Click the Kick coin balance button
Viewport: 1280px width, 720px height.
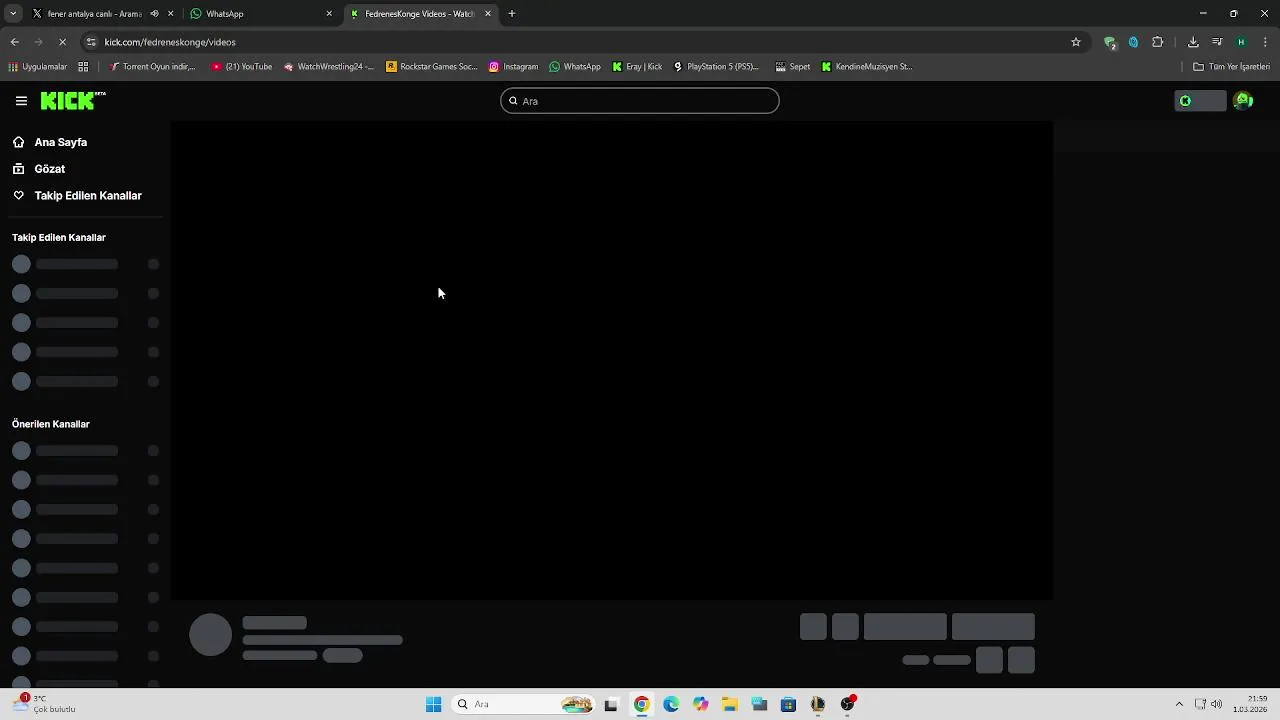tap(1200, 101)
